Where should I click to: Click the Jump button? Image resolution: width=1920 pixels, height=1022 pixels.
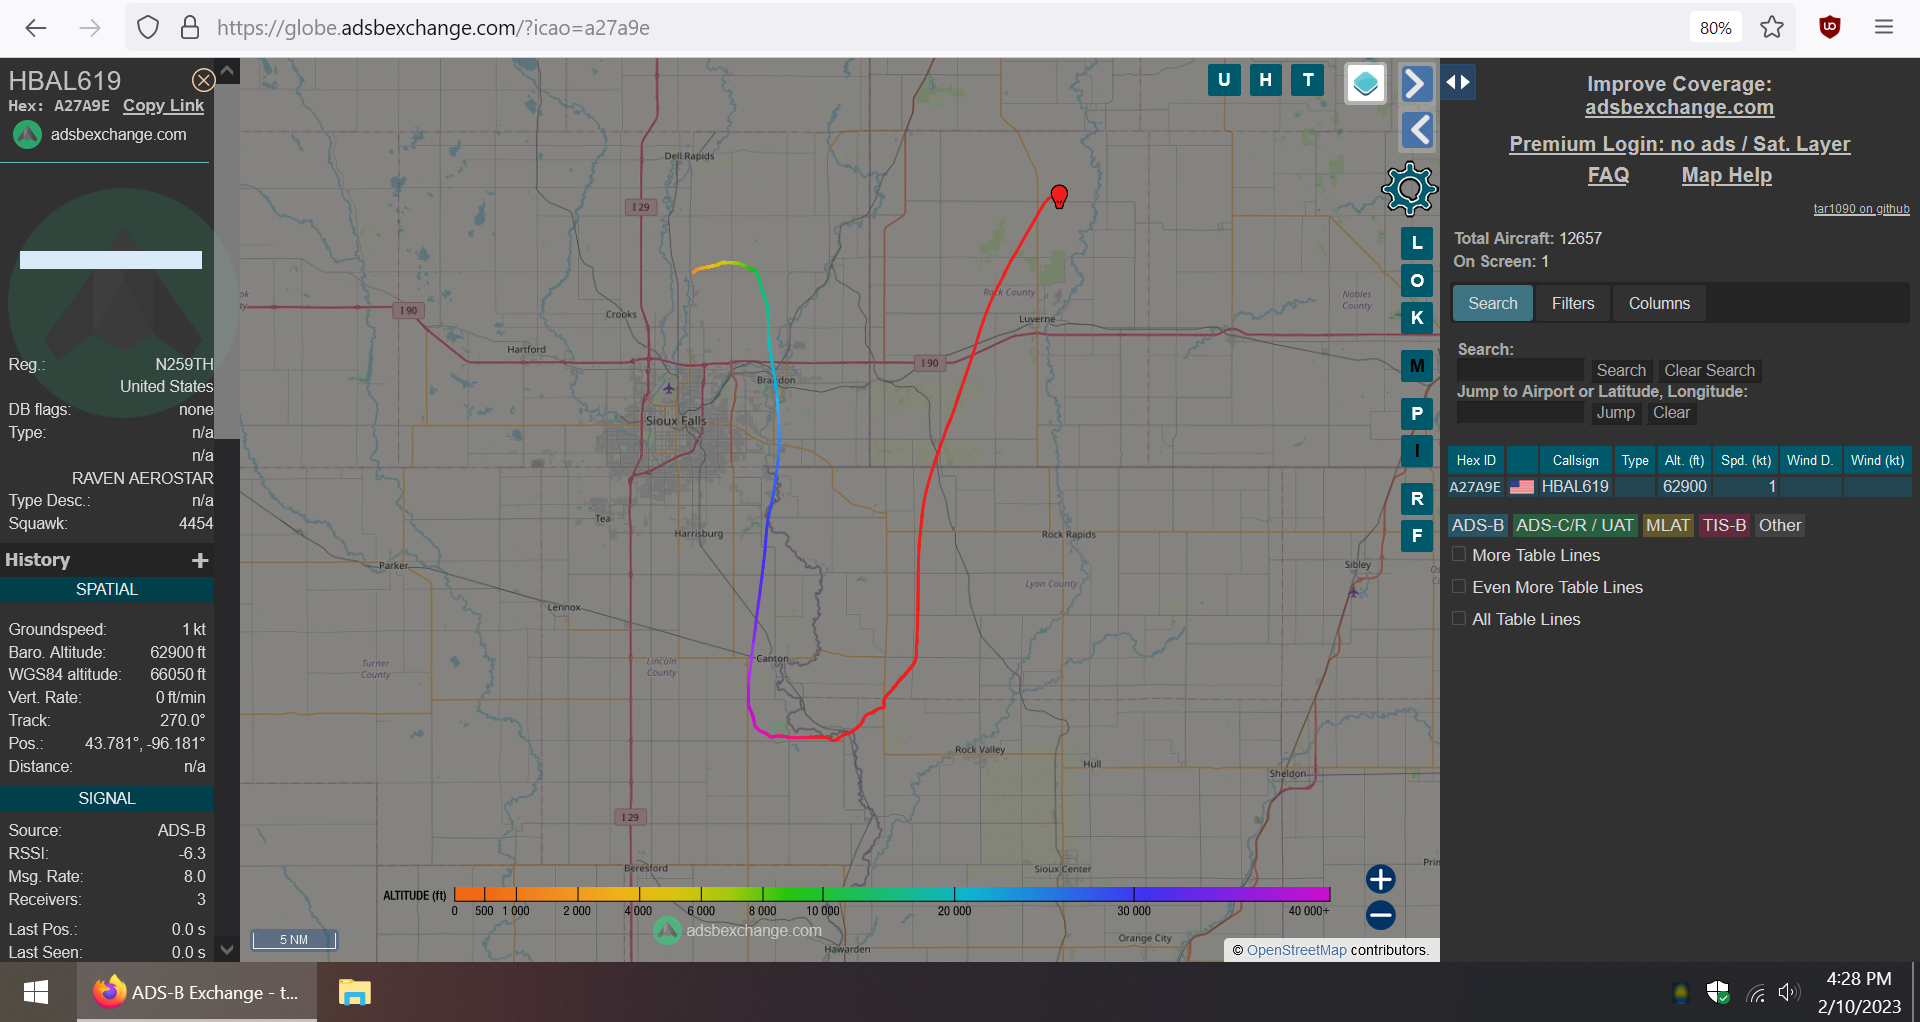point(1615,413)
